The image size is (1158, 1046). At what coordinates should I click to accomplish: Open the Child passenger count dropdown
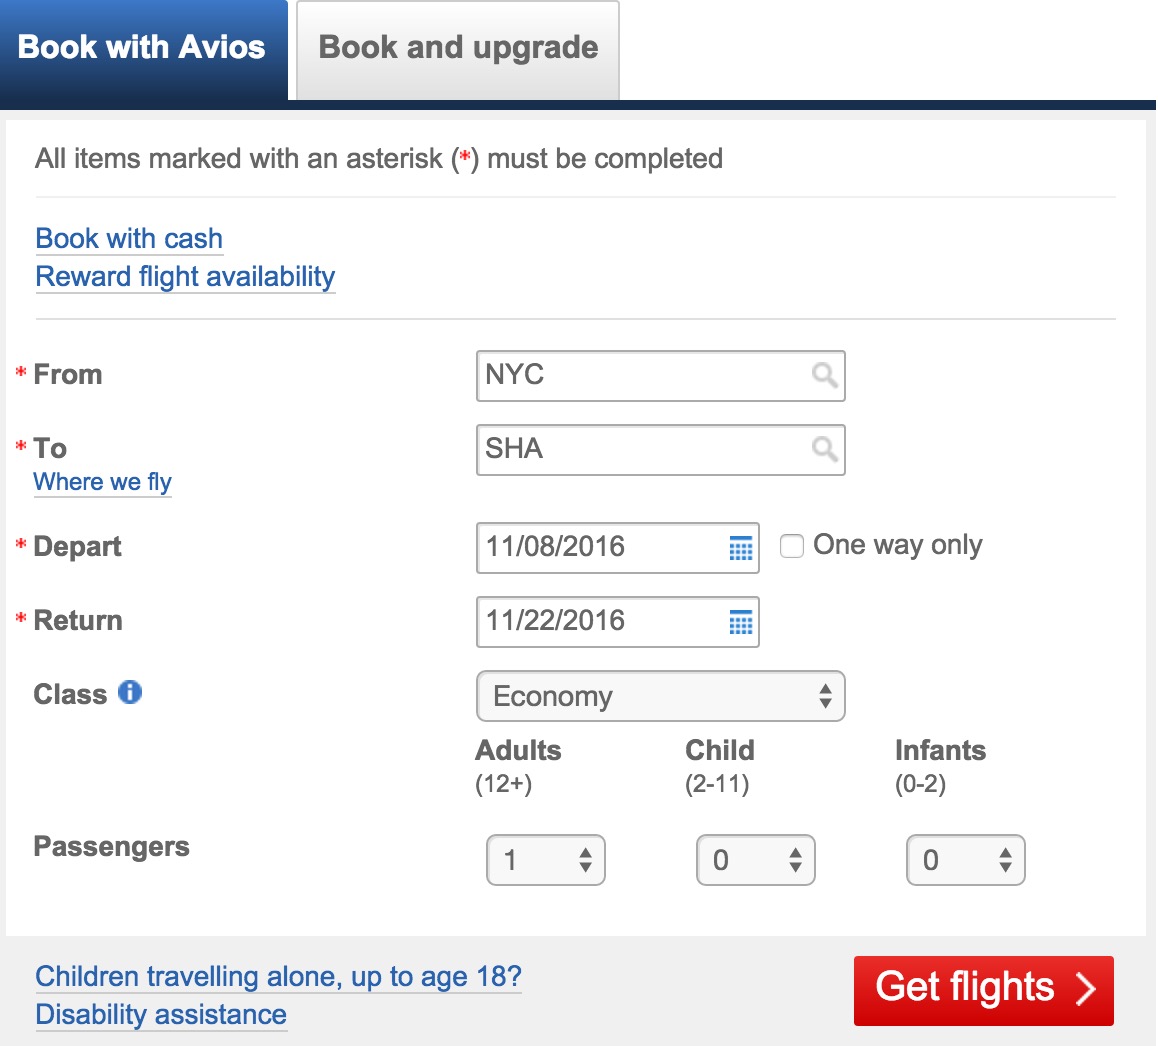click(x=756, y=860)
